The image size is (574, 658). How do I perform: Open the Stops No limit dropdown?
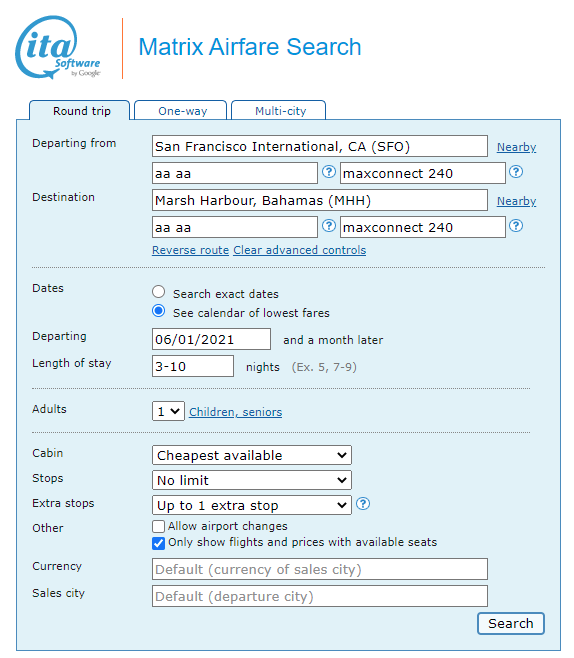click(x=252, y=480)
